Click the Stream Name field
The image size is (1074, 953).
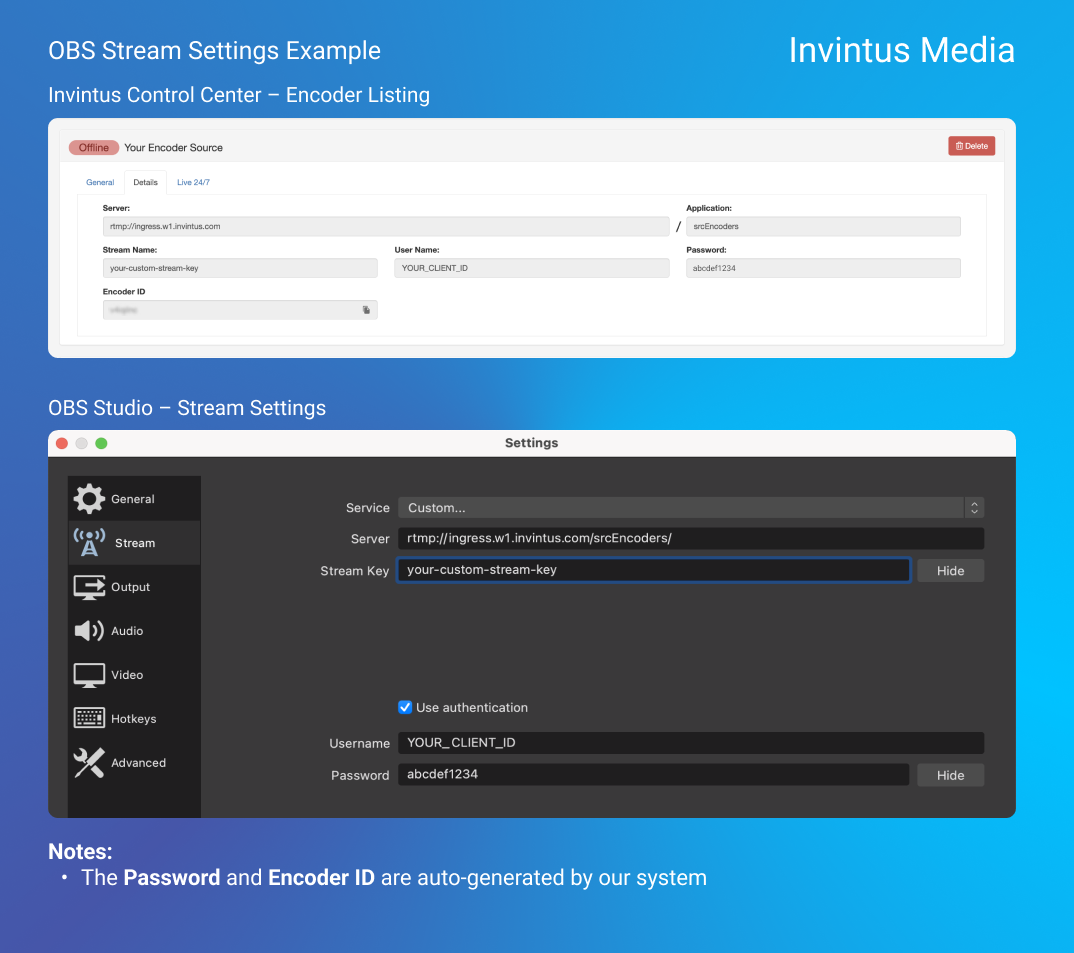pyautogui.click(x=240, y=268)
